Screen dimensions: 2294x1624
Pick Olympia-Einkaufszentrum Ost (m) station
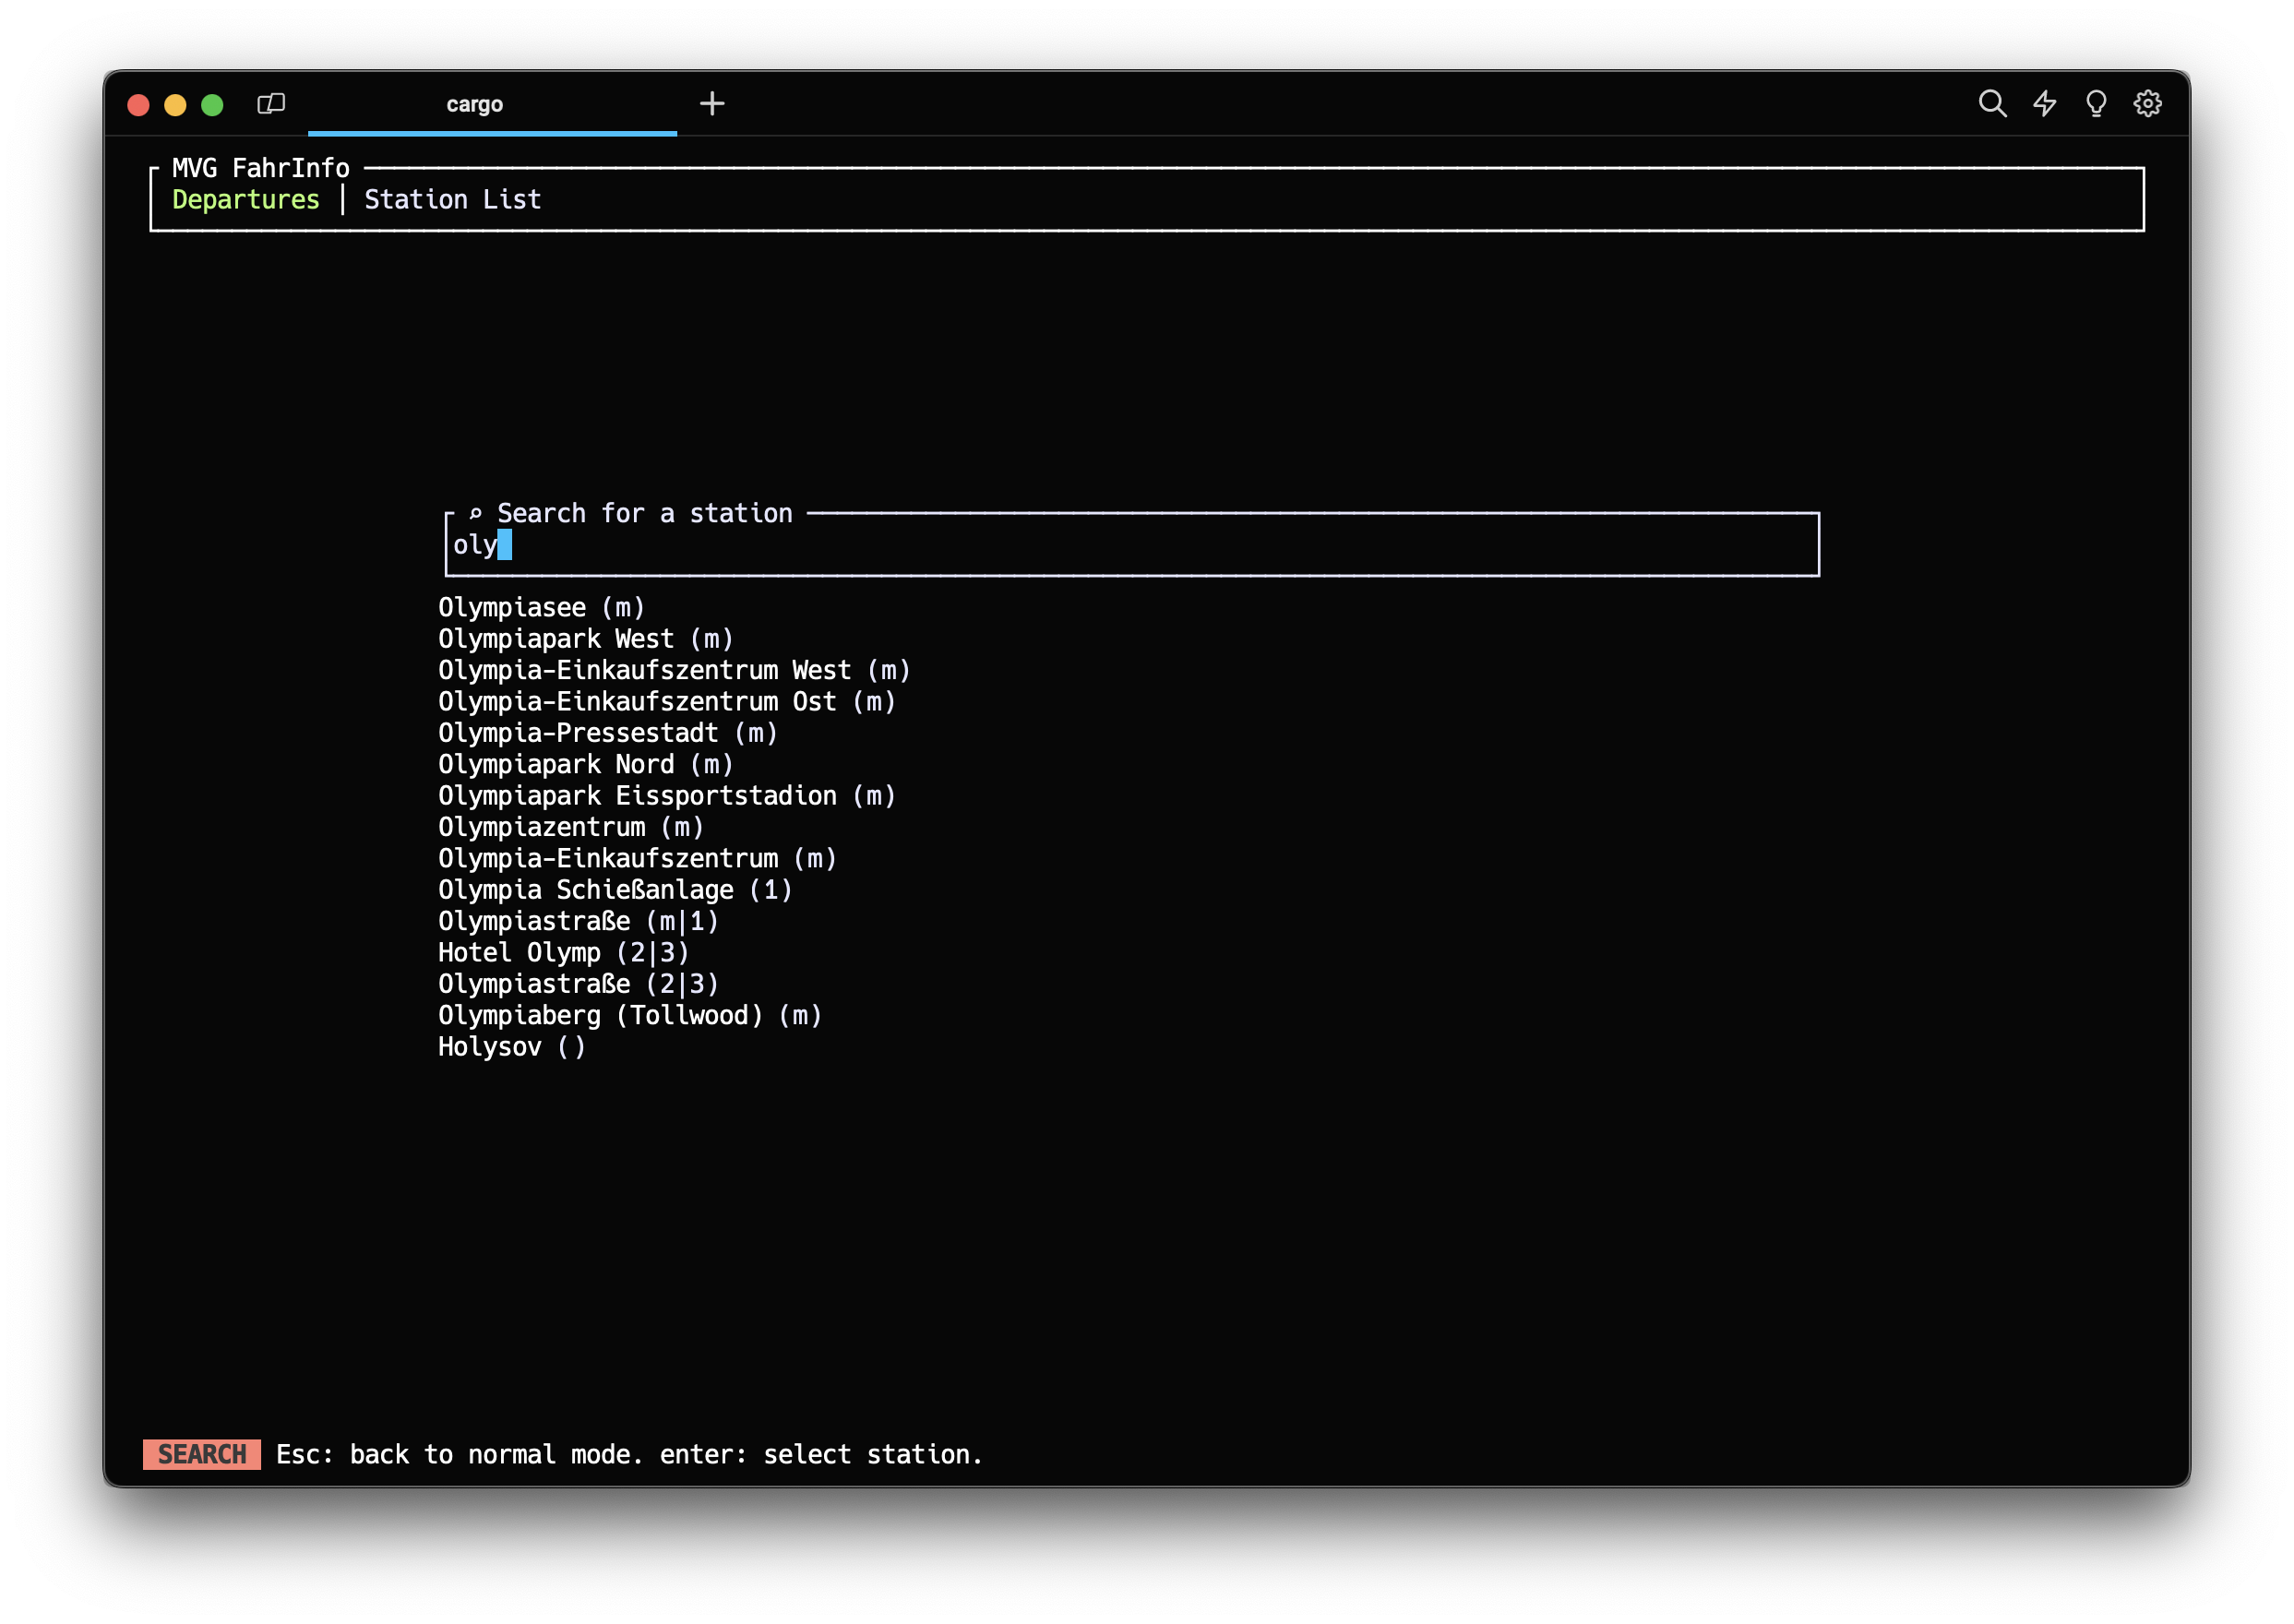pos(666,701)
